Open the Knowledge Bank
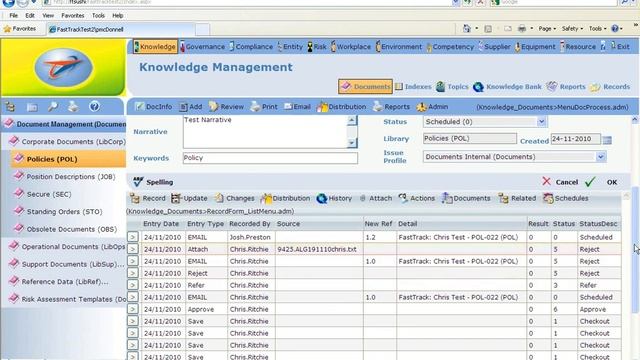 (507, 87)
